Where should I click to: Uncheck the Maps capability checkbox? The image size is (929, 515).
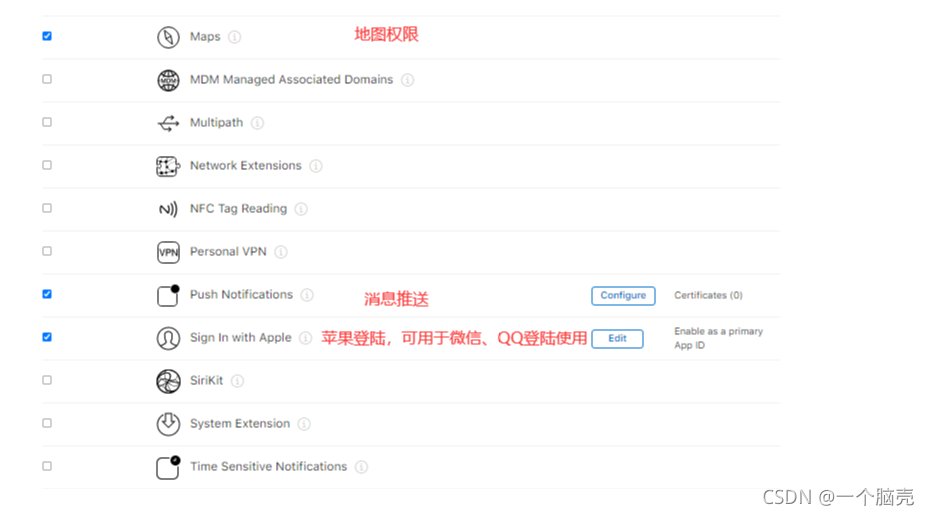point(47,36)
